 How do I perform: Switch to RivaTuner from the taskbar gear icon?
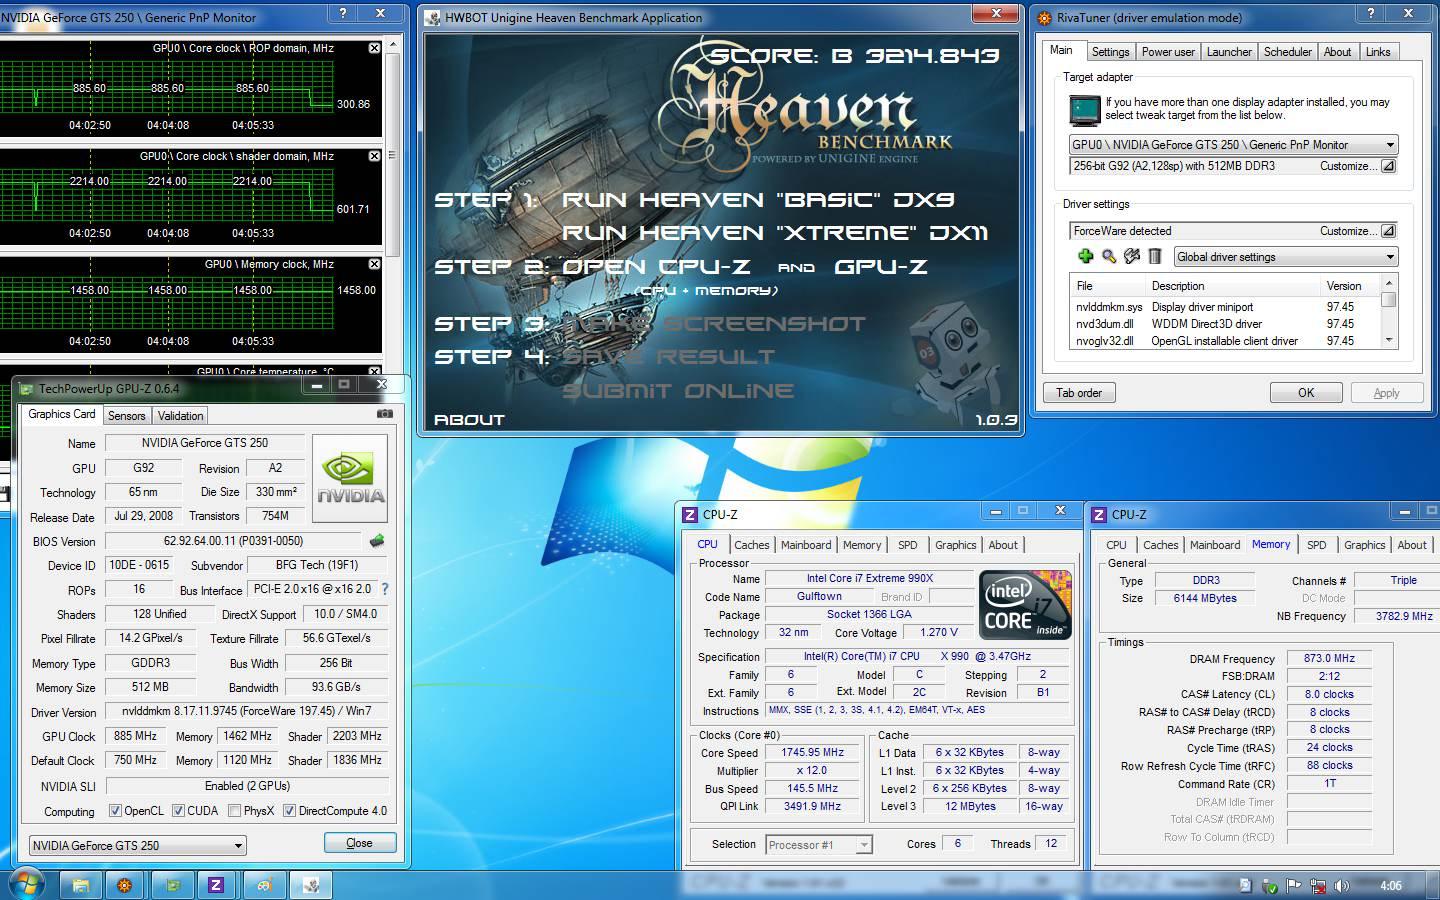click(x=125, y=885)
